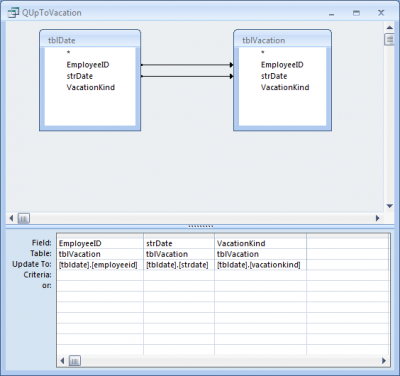Viewport: 400px width, 376px height.
Task: Click the Criteria cell under VacationKind column
Action: point(260,275)
